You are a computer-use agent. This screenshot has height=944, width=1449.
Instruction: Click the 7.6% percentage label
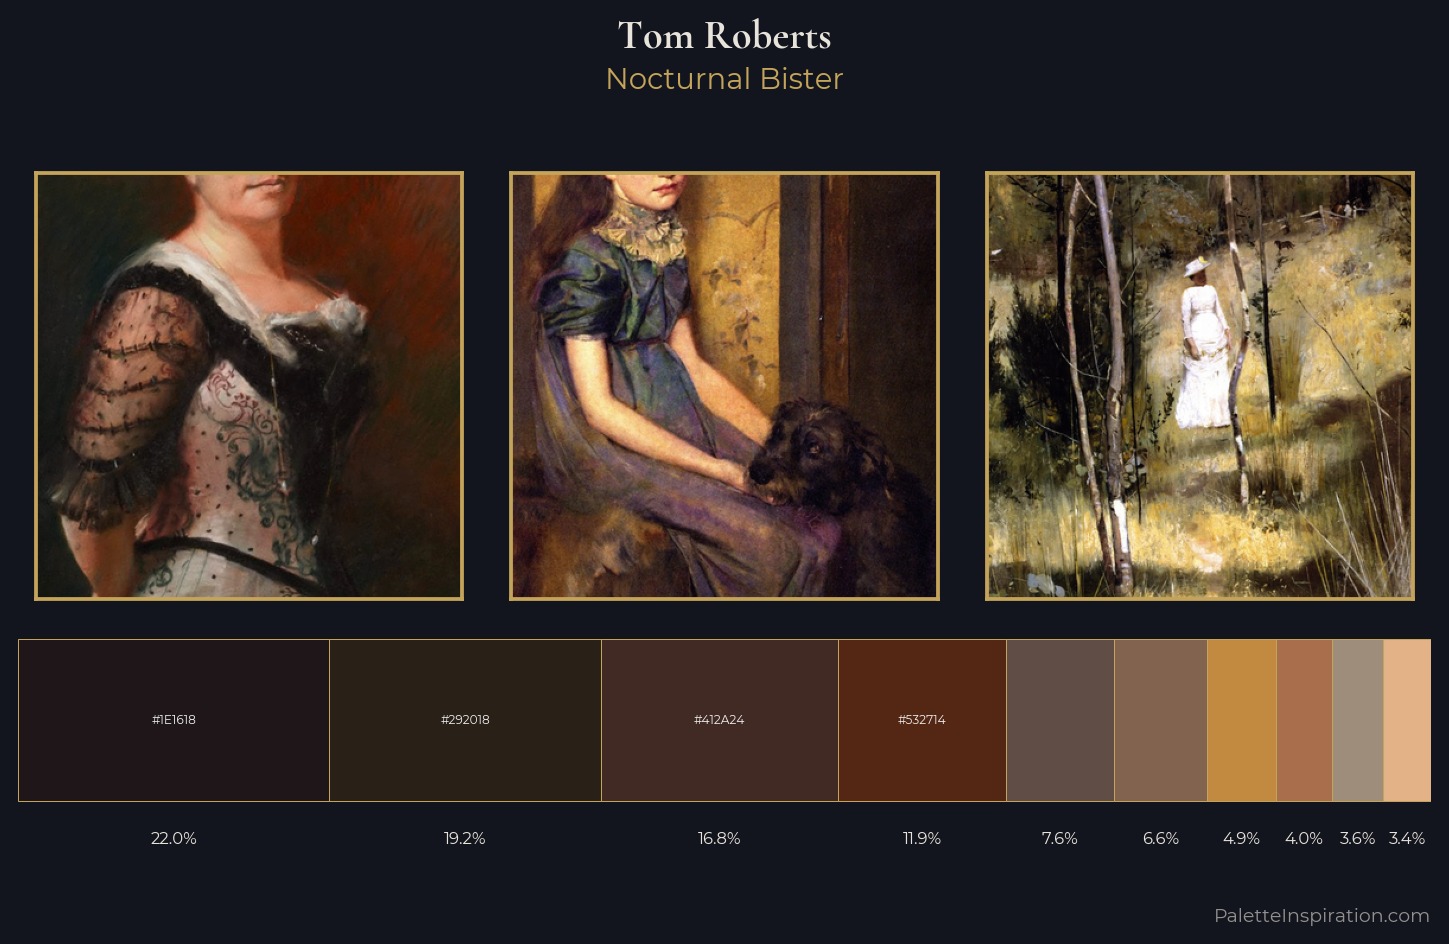(x=1060, y=838)
